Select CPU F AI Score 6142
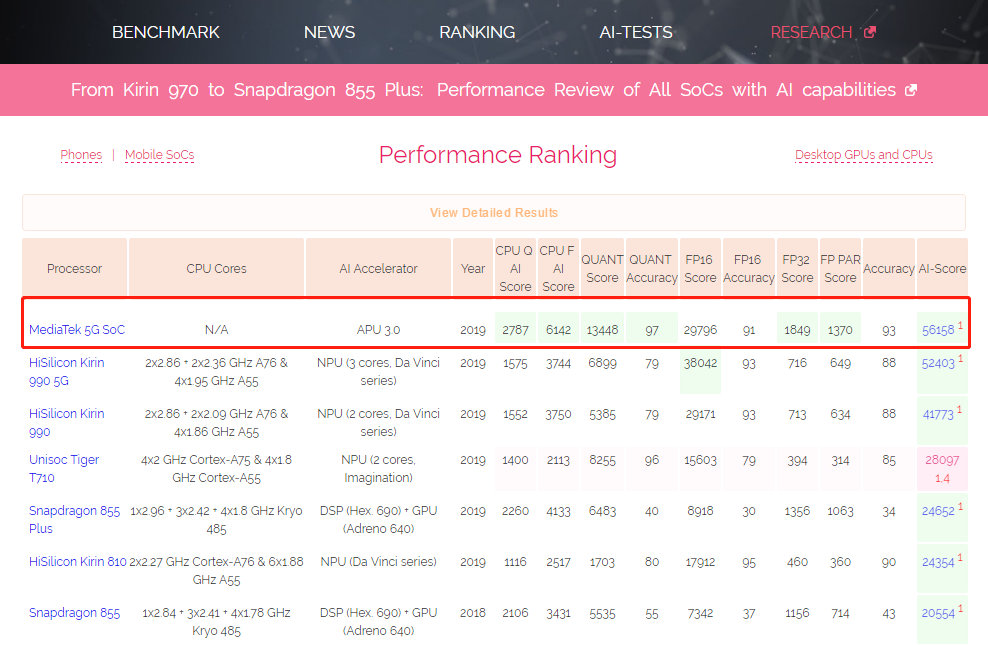The height and width of the screenshot is (645, 988). (x=558, y=330)
